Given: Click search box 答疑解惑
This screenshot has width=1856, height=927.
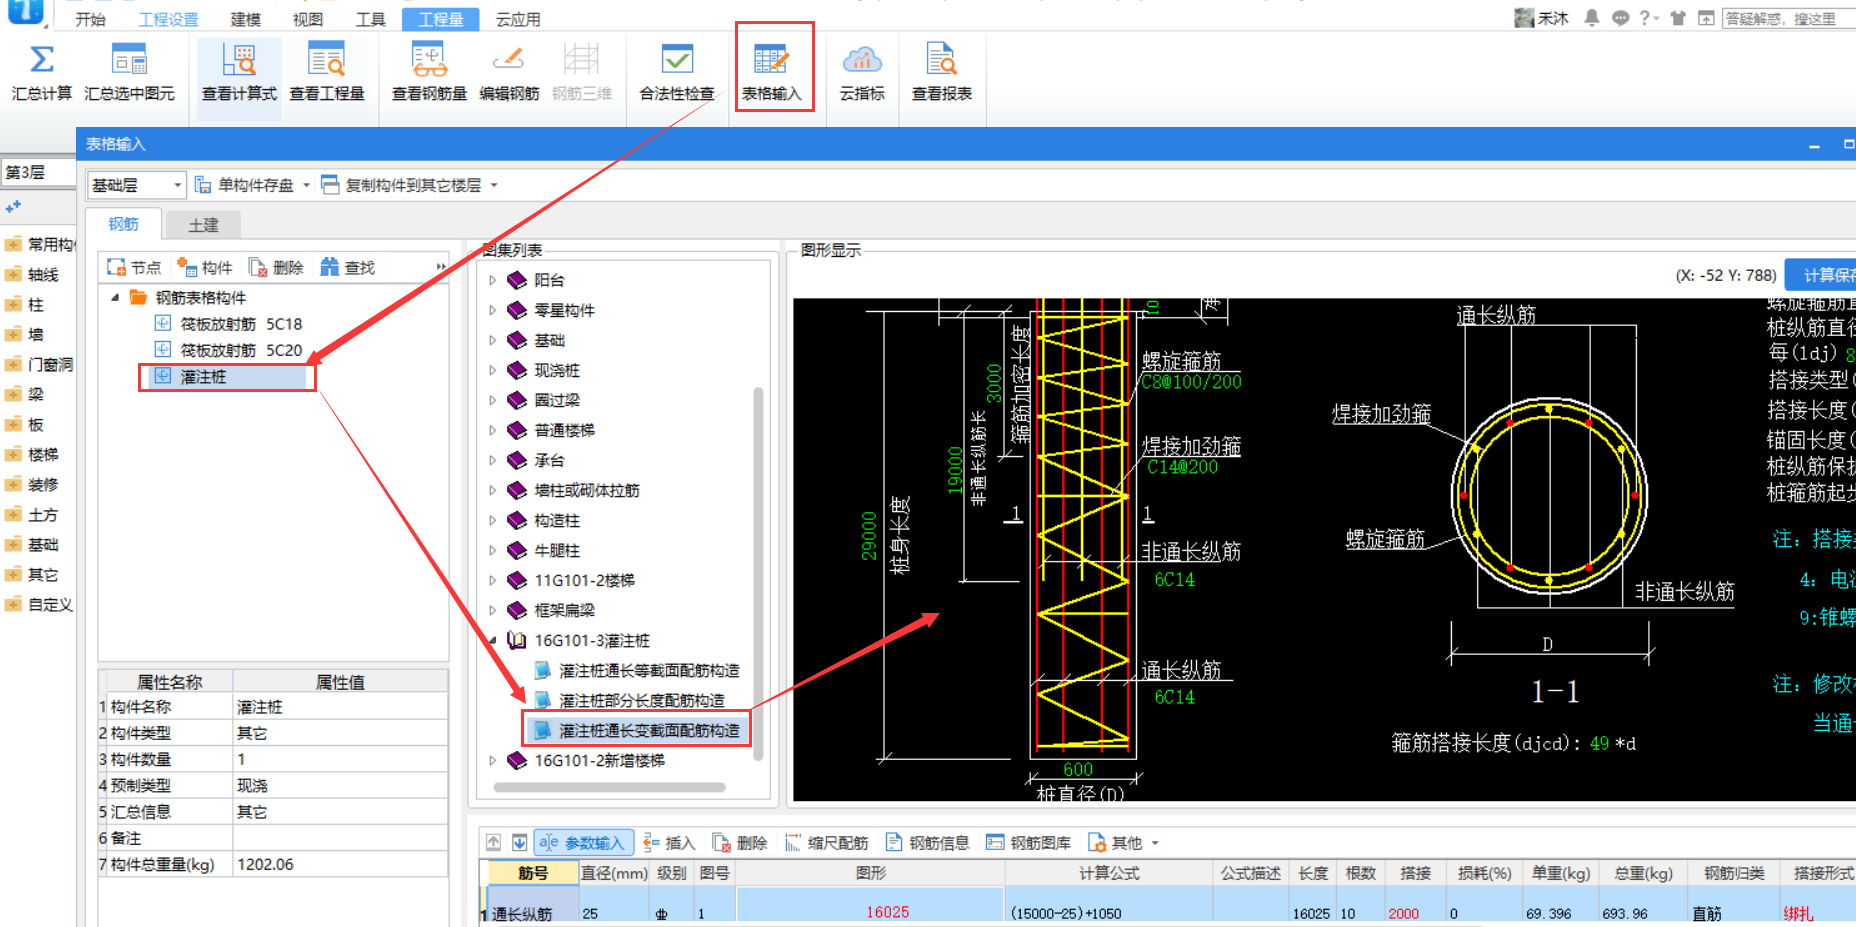Looking at the screenshot, I should 1789,18.
